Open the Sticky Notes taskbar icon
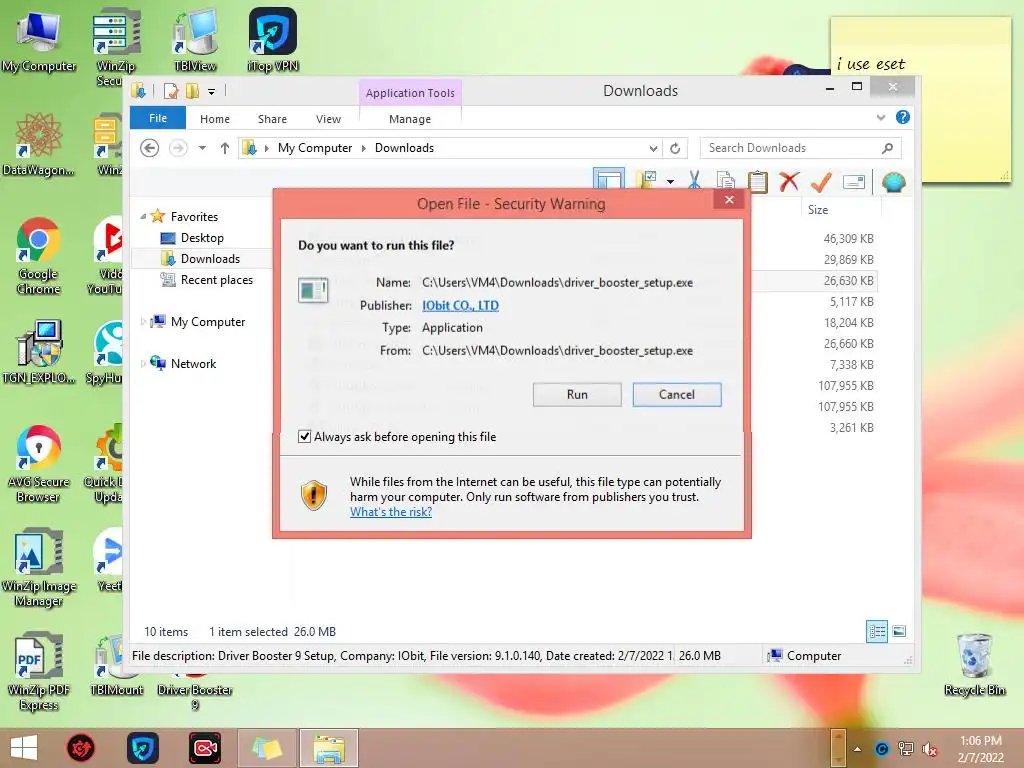This screenshot has height=768, width=1024. click(x=266, y=748)
